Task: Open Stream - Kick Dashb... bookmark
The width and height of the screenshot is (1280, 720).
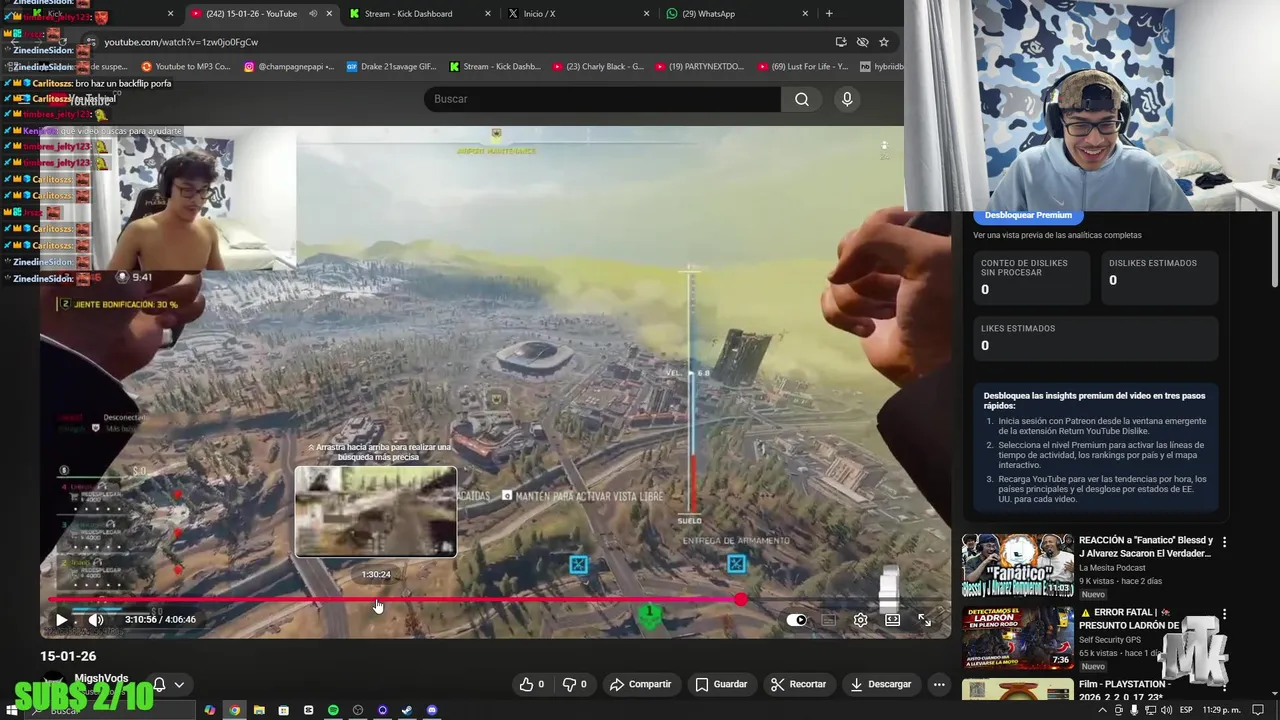Action: (494, 67)
